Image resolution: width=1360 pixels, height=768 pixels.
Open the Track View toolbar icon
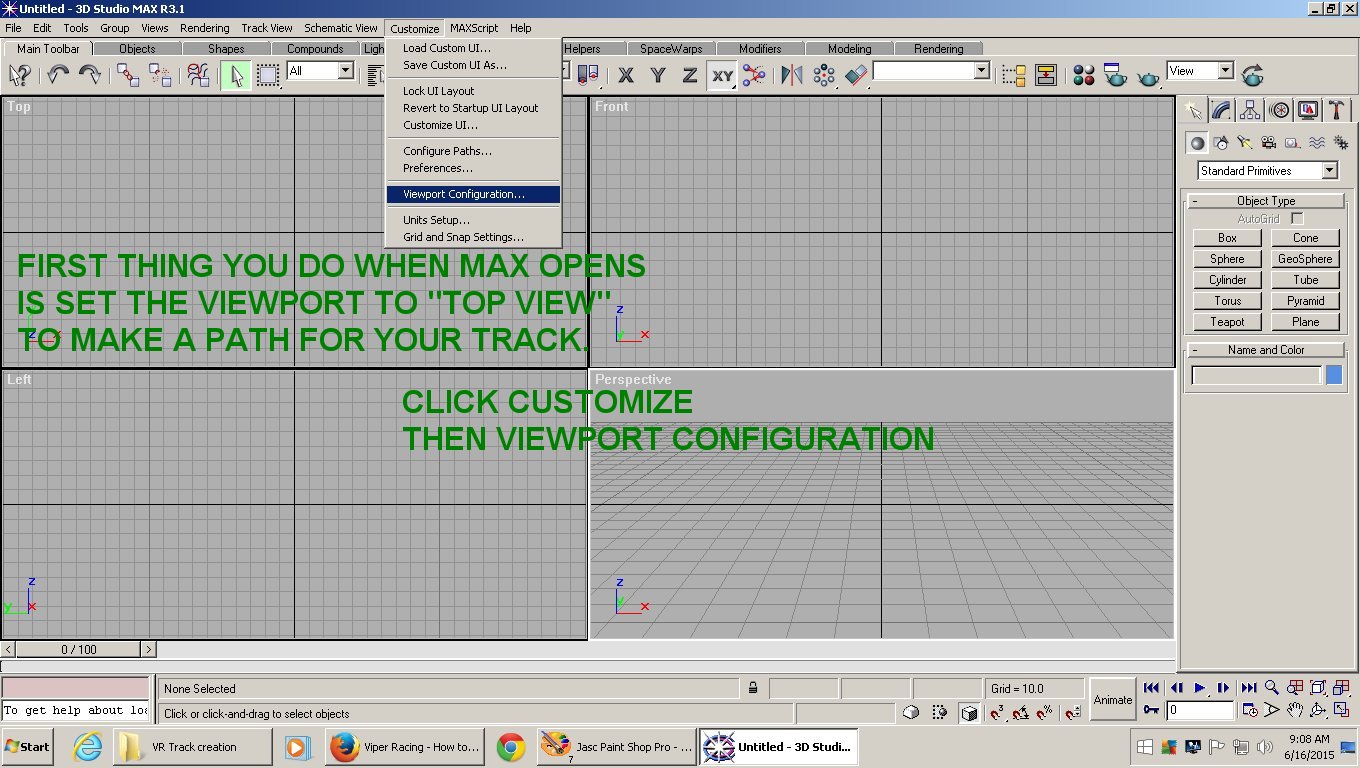tap(1015, 75)
